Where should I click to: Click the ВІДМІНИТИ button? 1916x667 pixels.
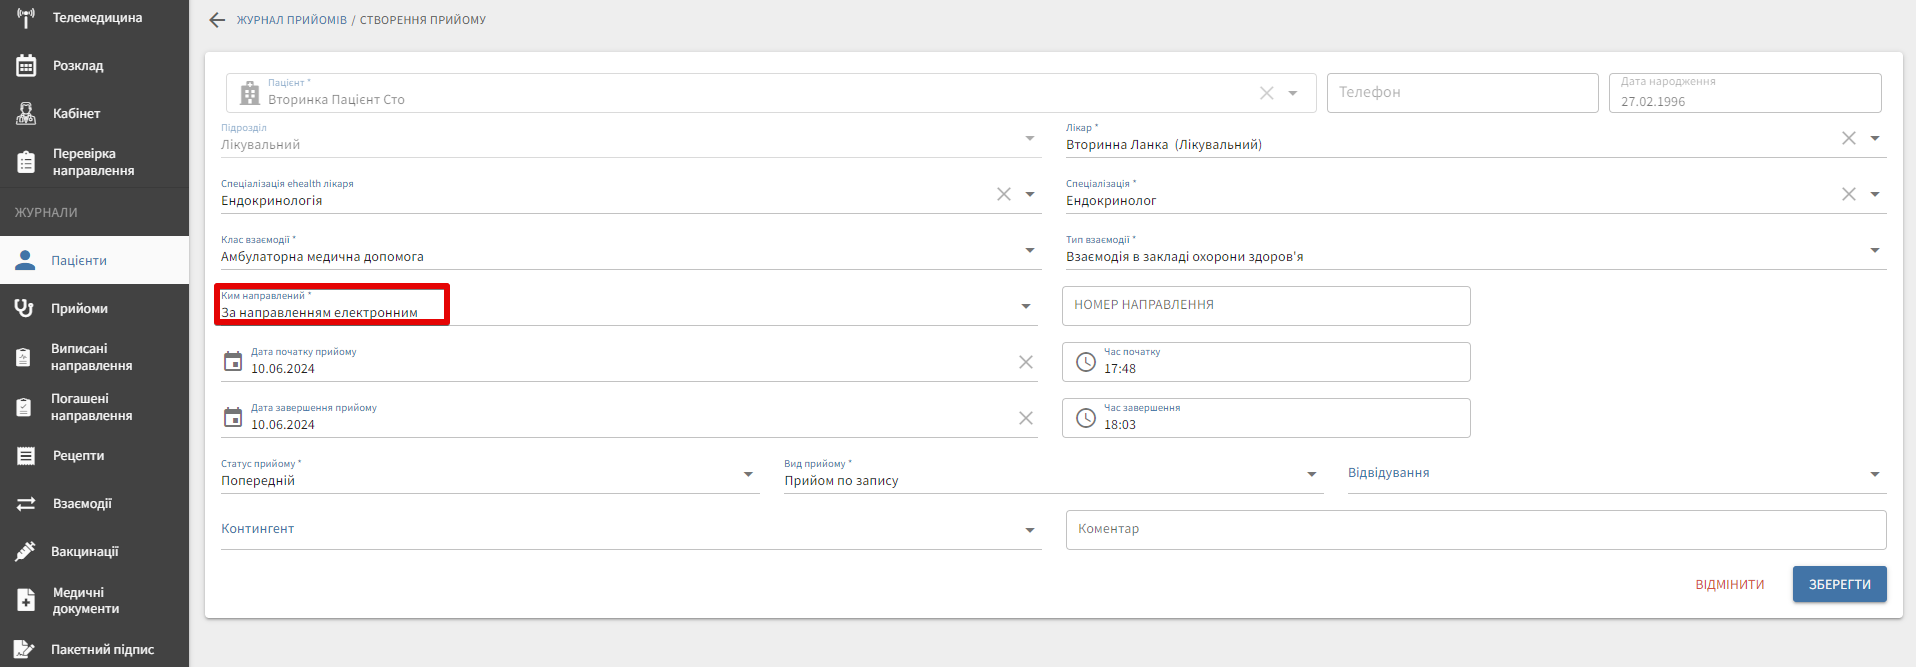1729,585
